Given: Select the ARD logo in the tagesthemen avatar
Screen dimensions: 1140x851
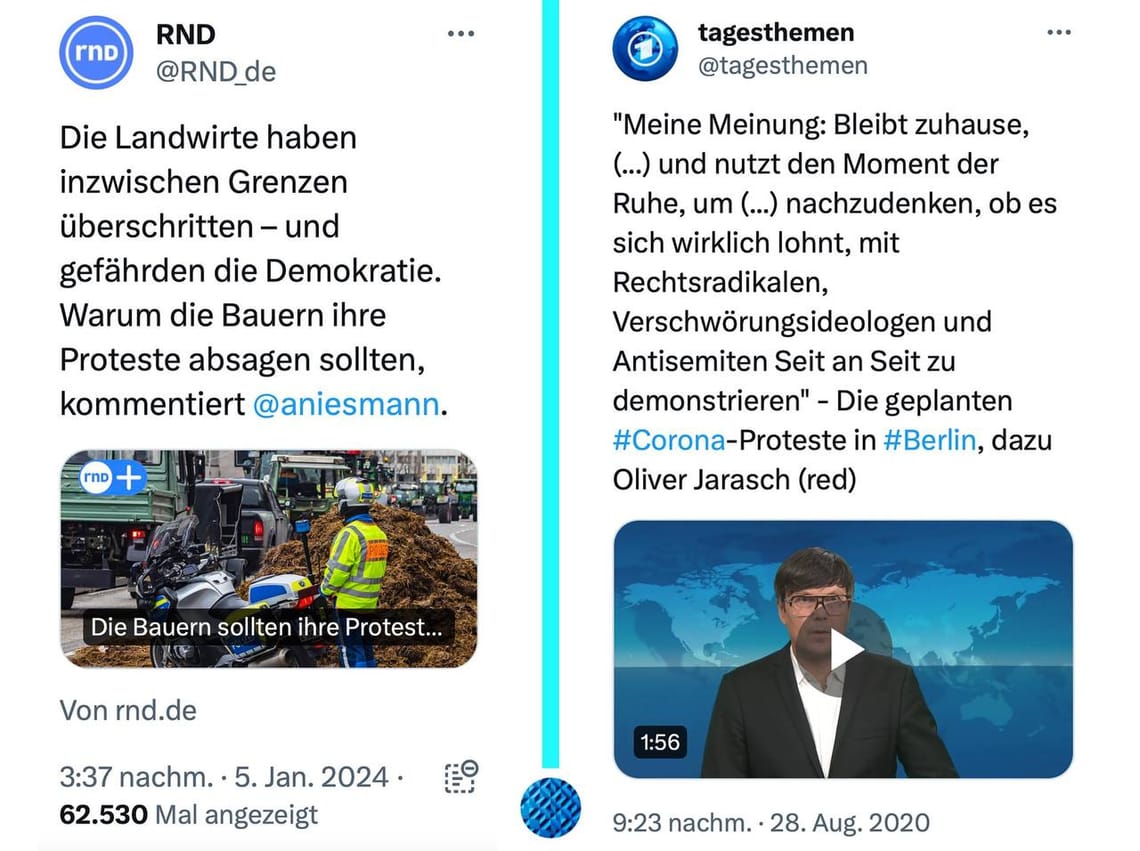Looking at the screenshot, I should [644, 48].
